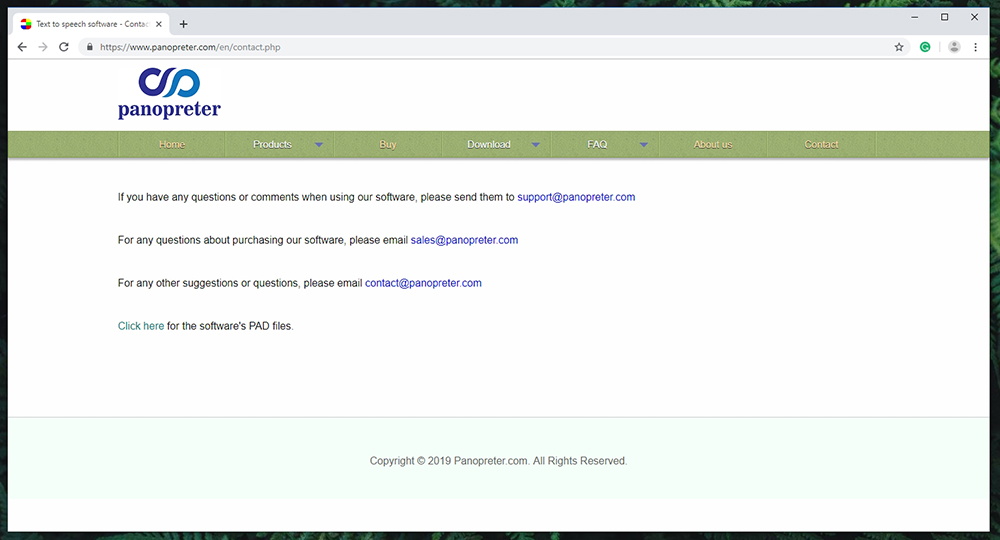Expand the Download dropdown arrow
Image resolution: width=1000 pixels, height=540 pixels.
pos(536,145)
